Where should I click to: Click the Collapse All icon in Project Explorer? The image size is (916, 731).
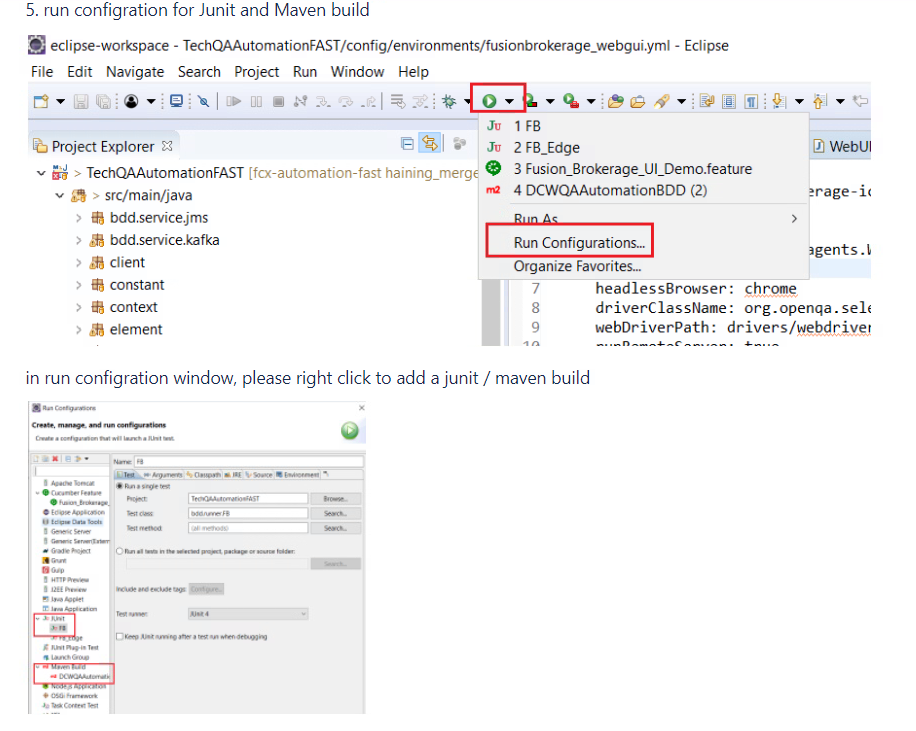[407, 144]
